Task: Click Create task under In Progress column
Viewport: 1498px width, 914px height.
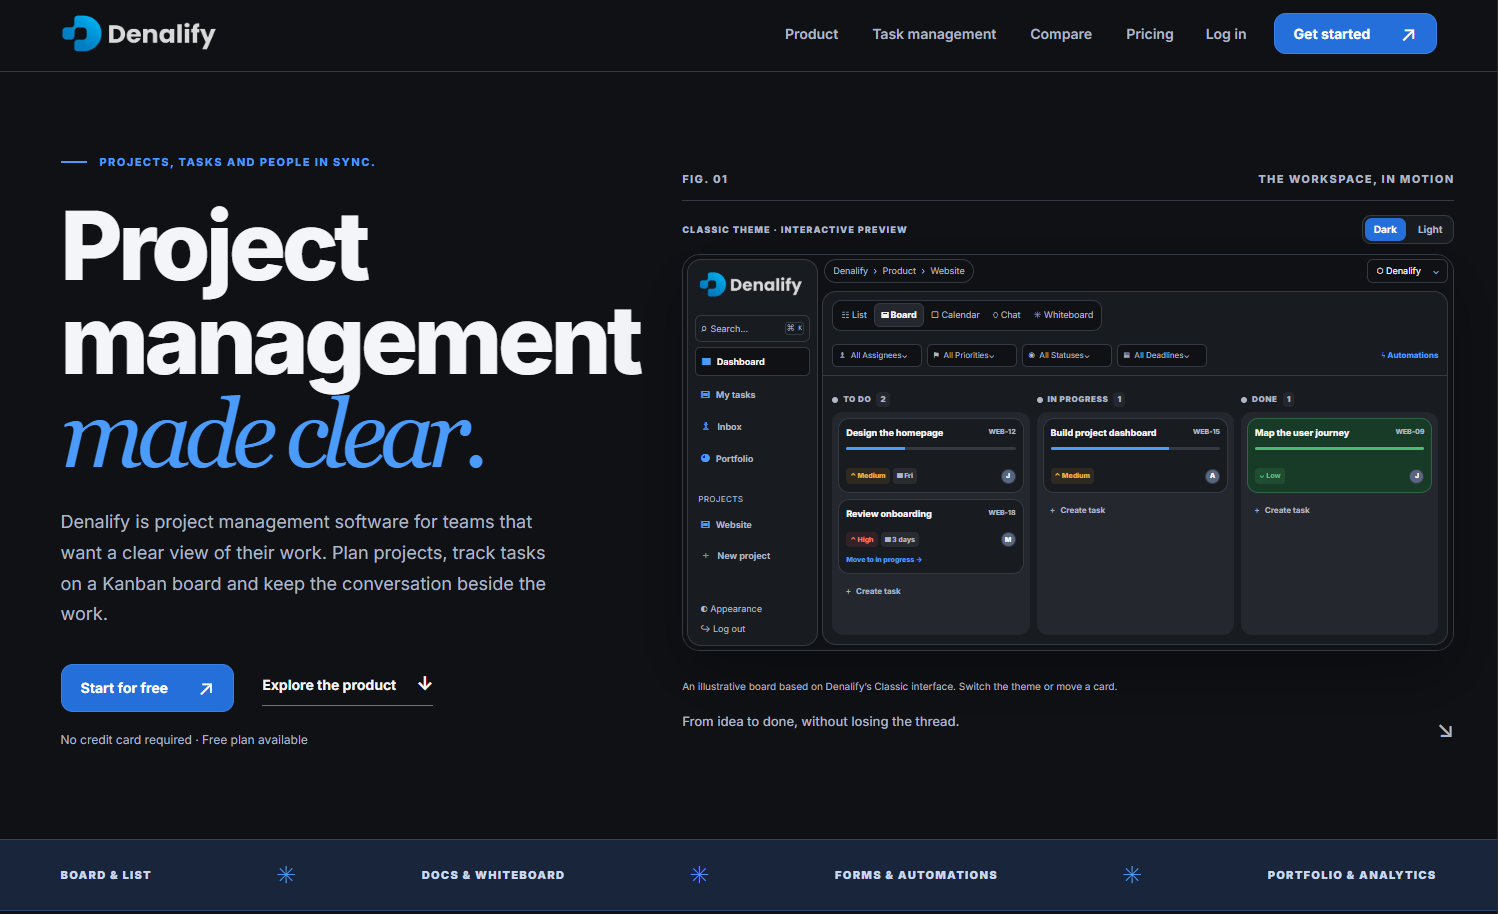Action: point(1077,511)
